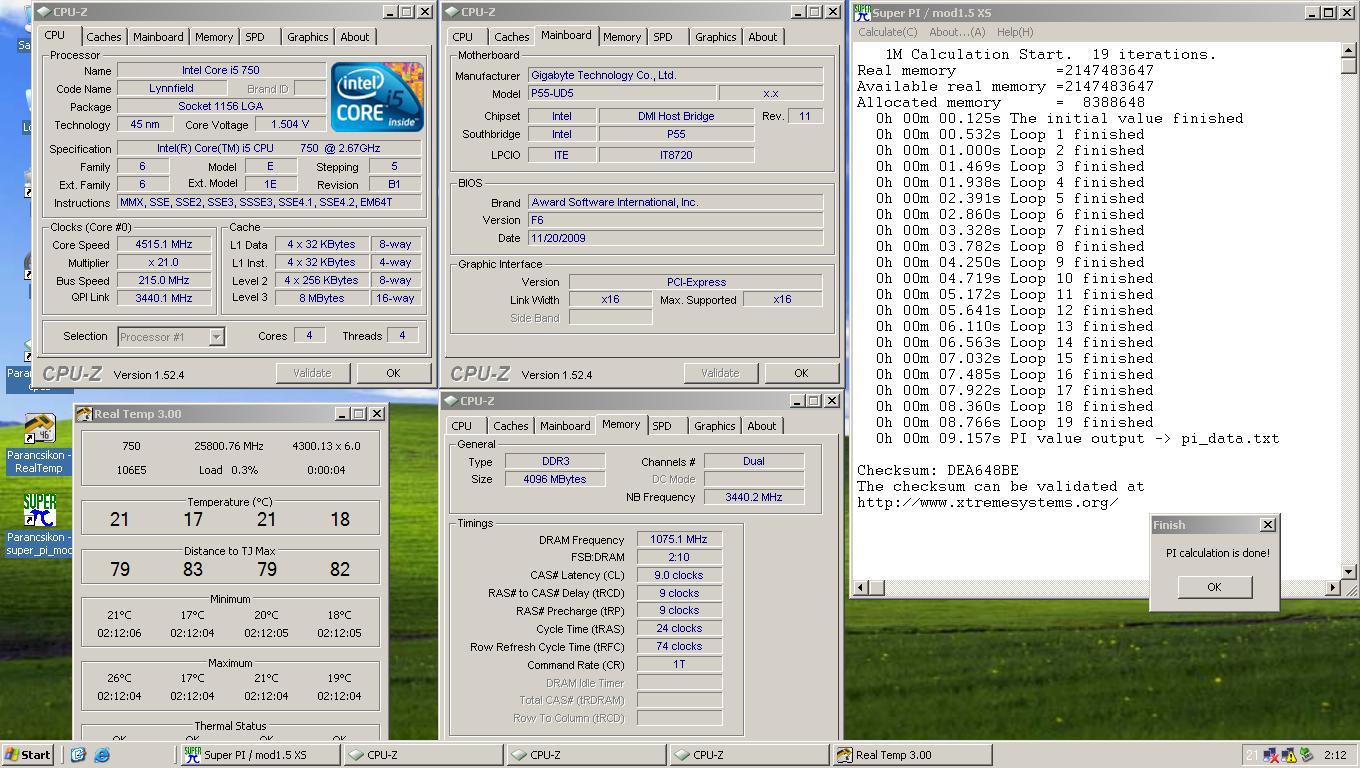Click the title icon of the CPU-Z Mainboard window
Screen dimensions: 1360x768
452,12
